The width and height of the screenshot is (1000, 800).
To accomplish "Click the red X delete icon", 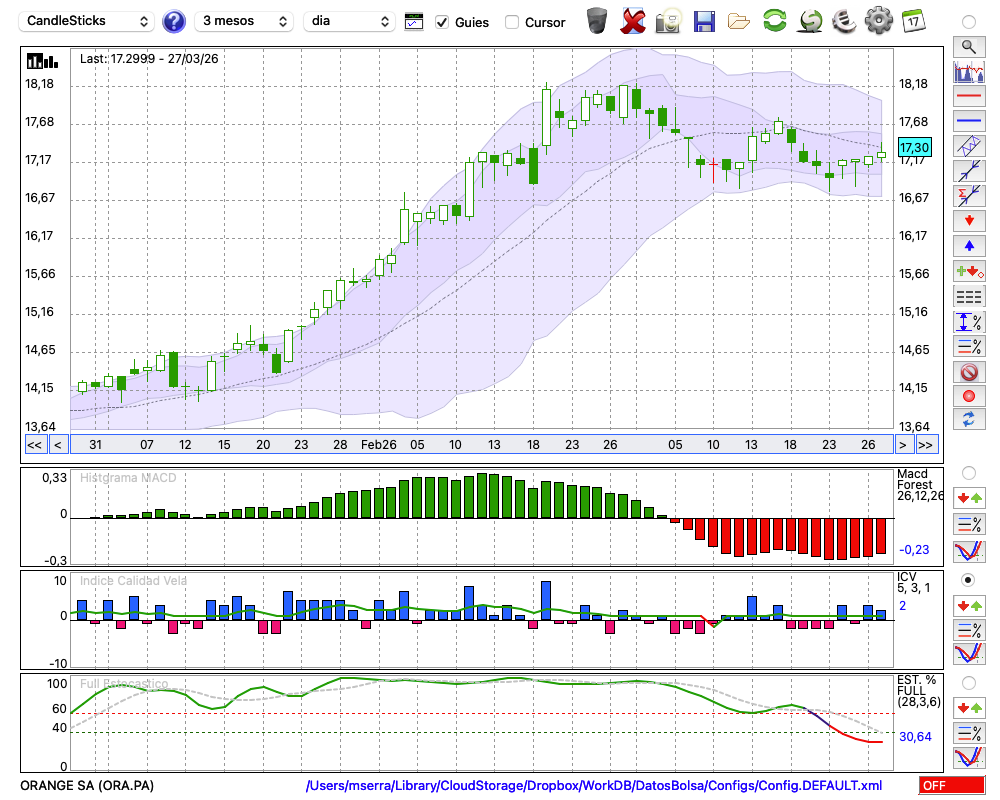I will [632, 21].
